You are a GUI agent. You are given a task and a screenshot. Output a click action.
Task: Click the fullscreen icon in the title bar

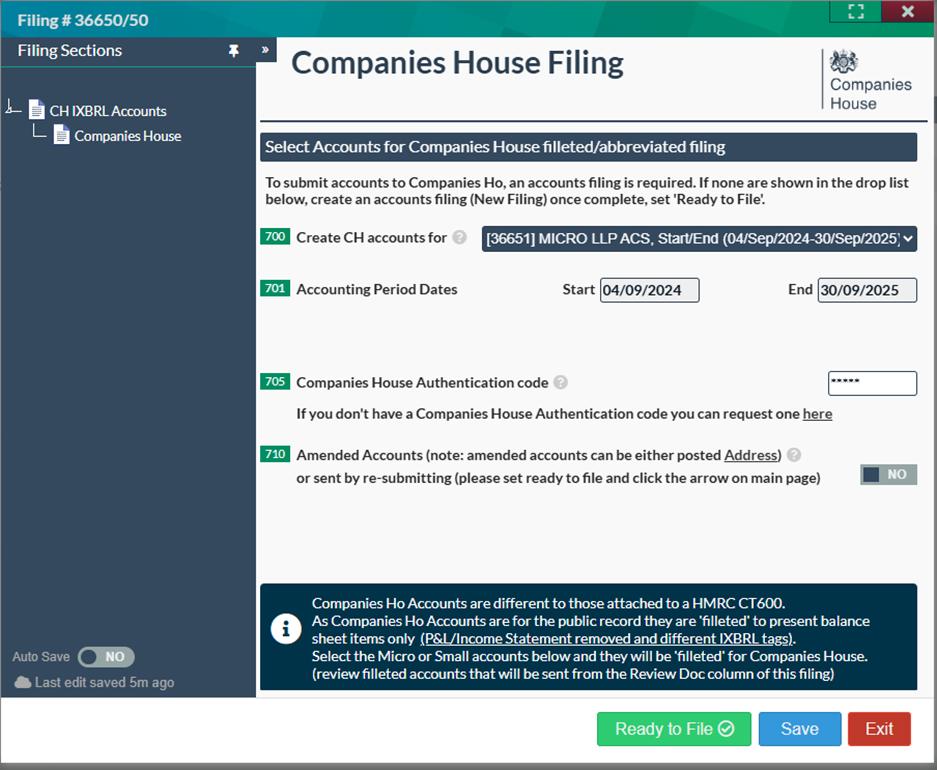click(855, 12)
